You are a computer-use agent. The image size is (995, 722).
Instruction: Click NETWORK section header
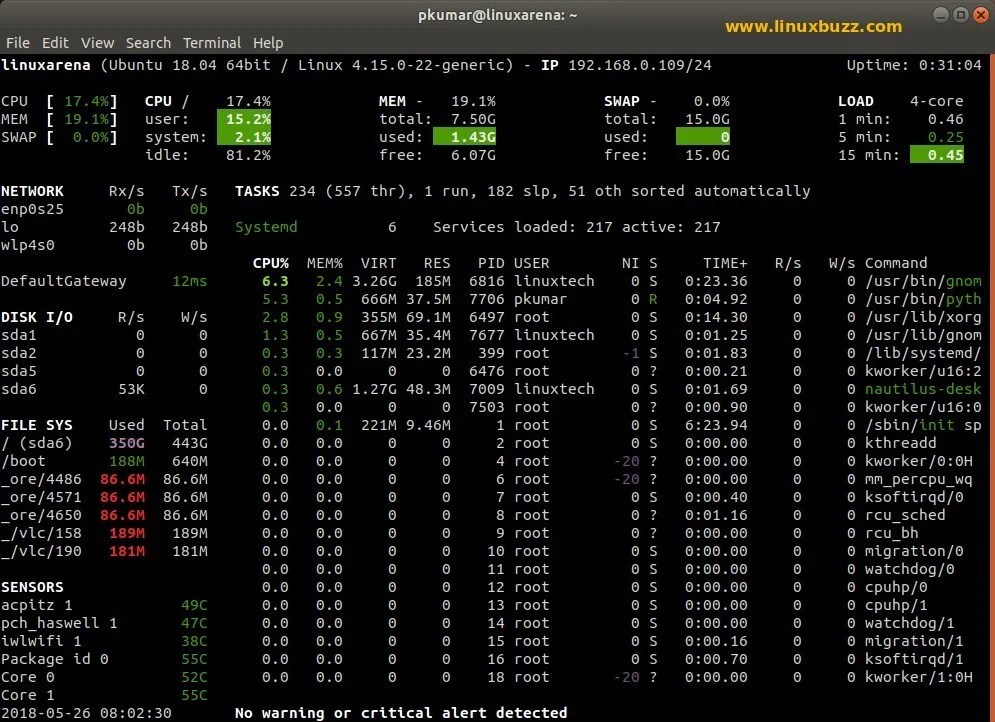[x=32, y=192]
